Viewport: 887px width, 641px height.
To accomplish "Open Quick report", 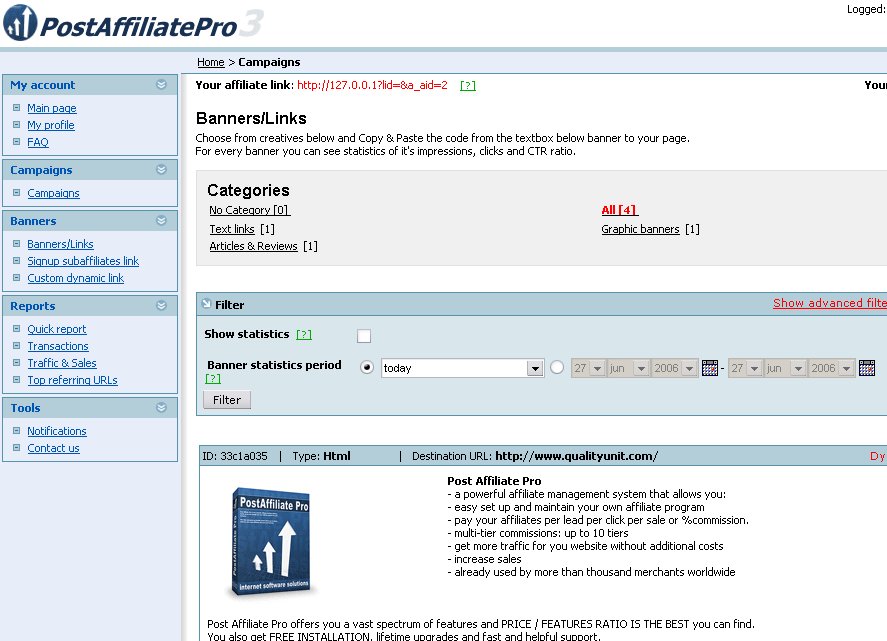I will pos(57,329).
